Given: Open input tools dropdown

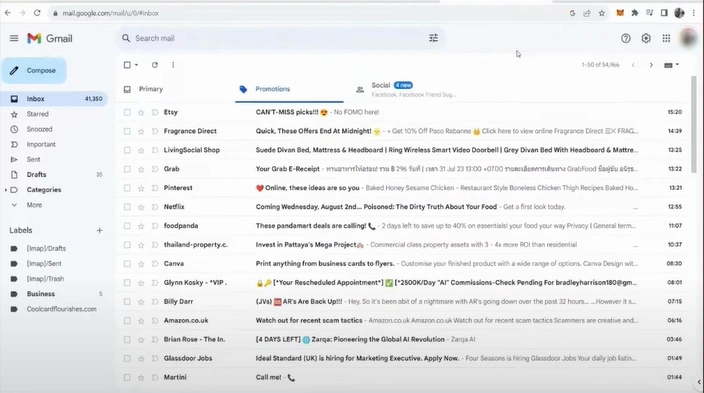Looking at the screenshot, I should 672,65.
